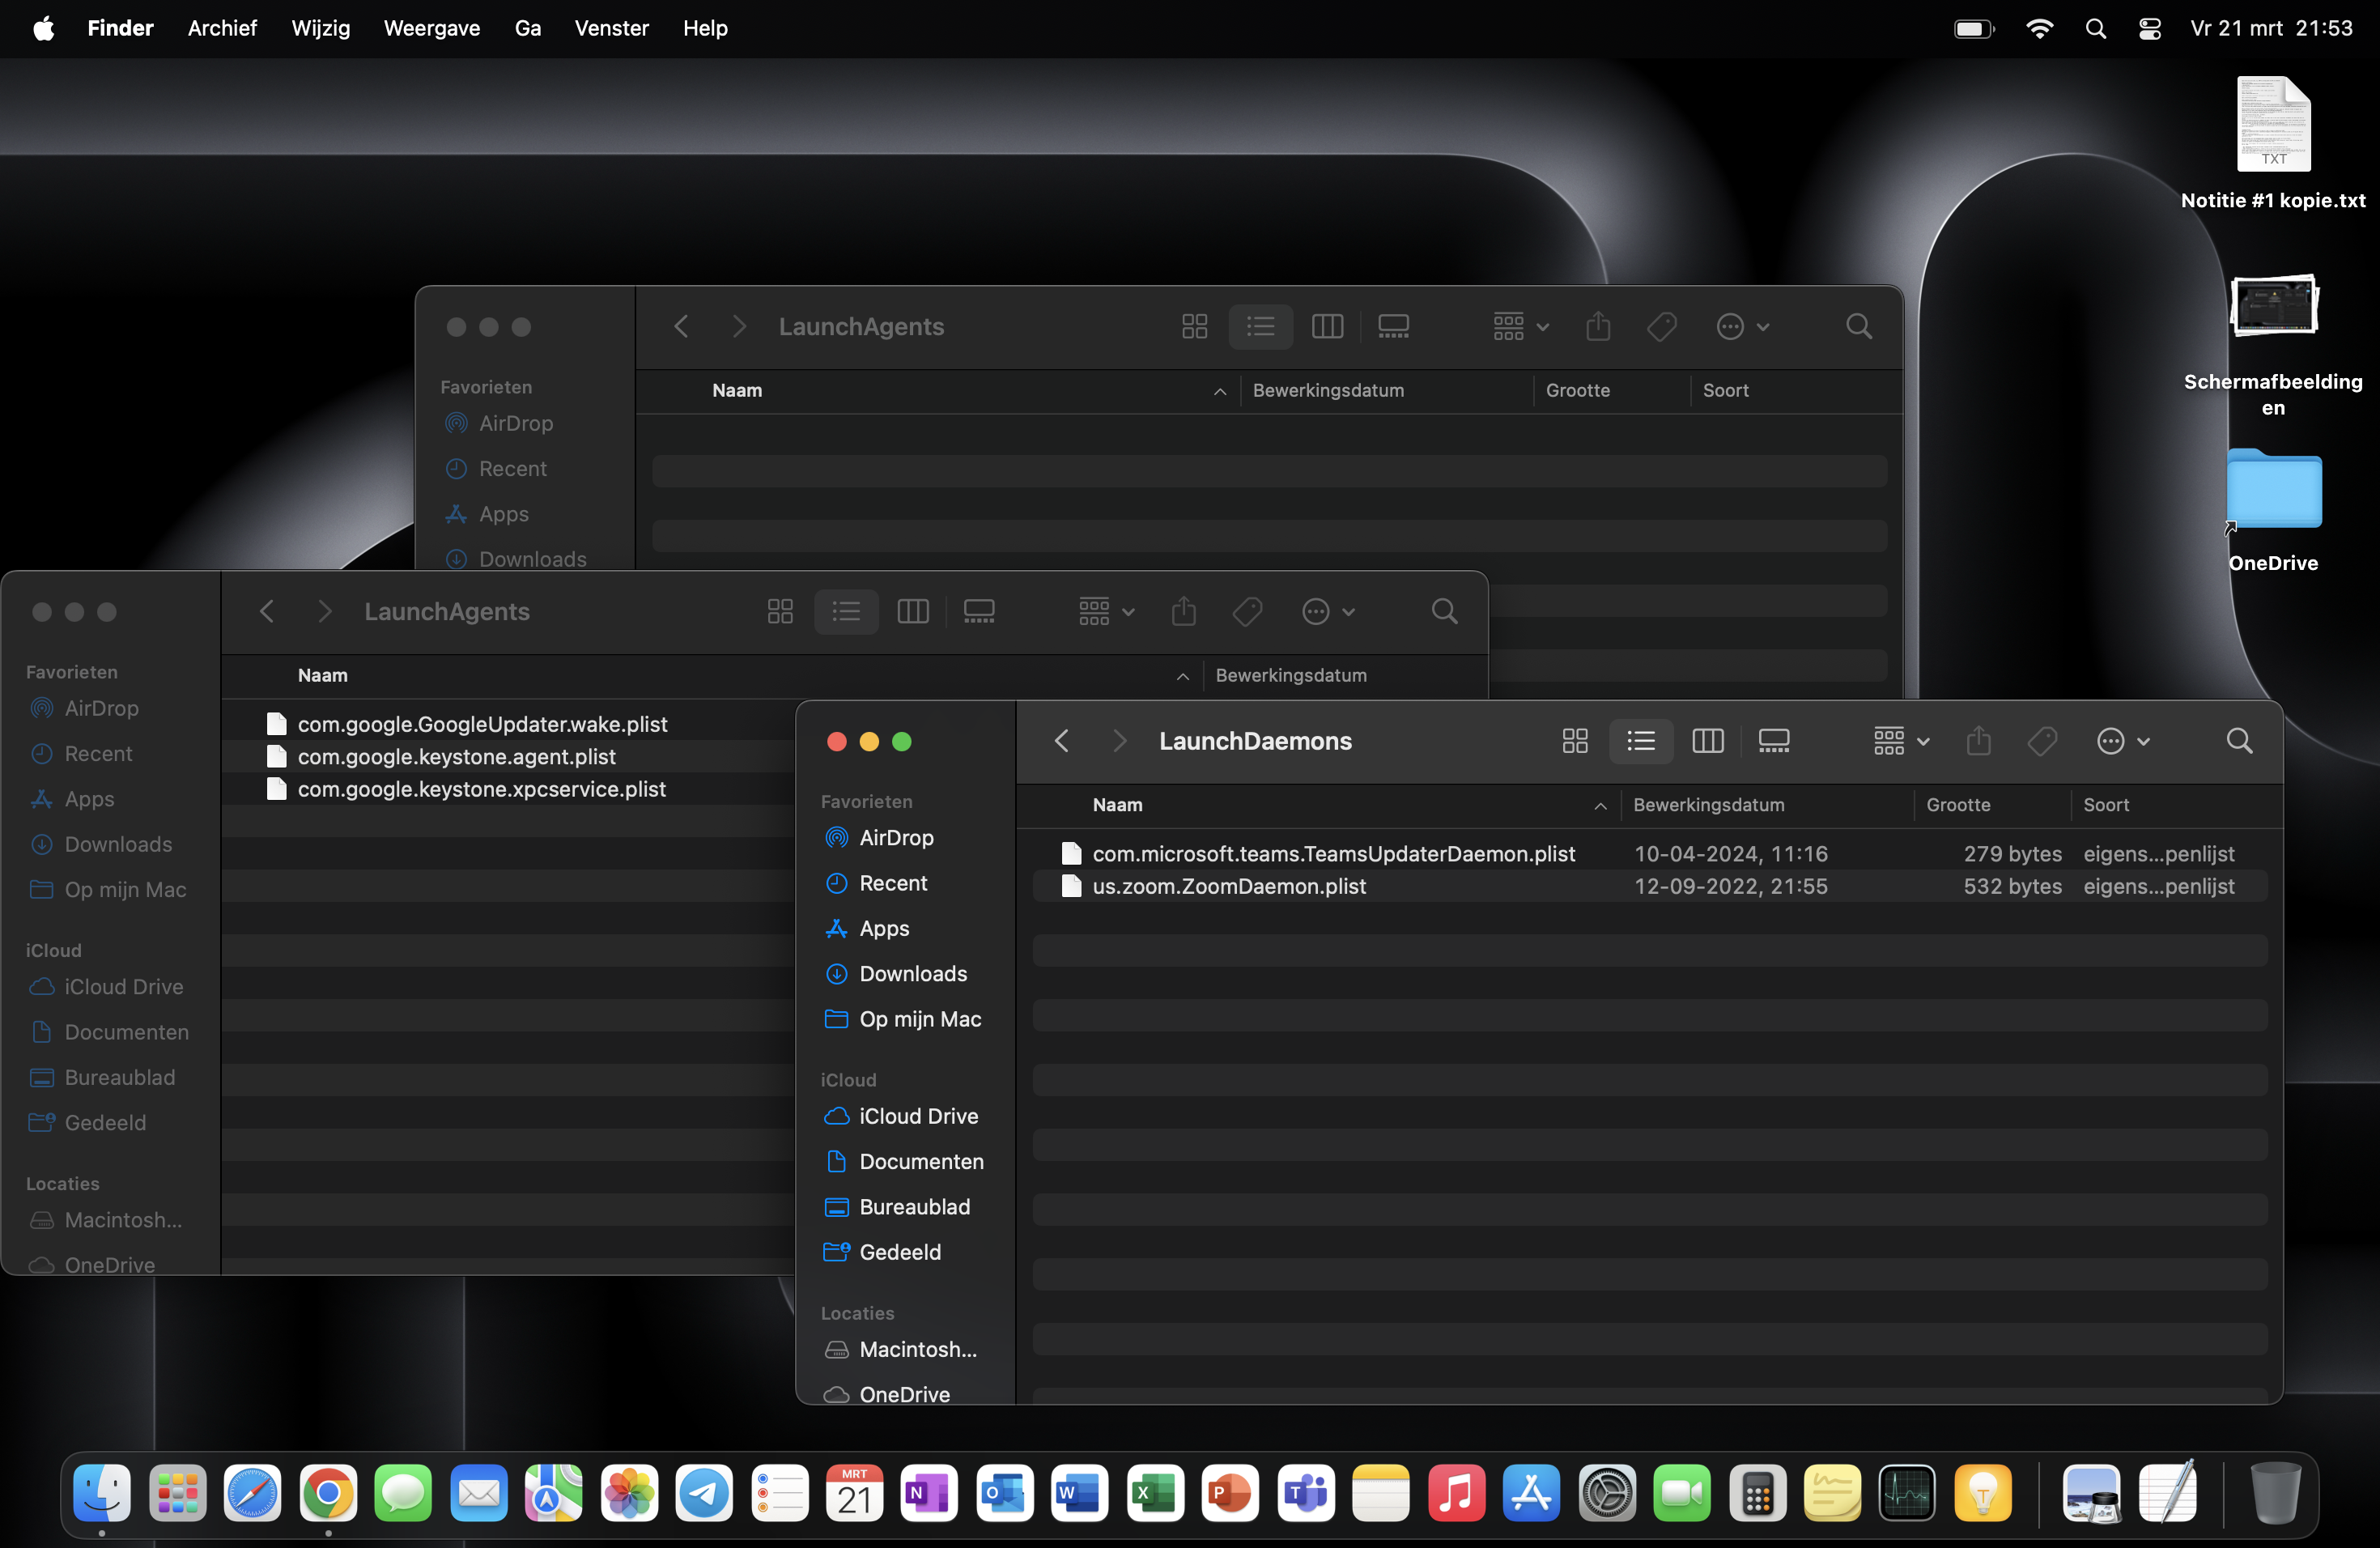
Task: Switch LaunchDaemons window to icon view
Action: (x=1575, y=741)
